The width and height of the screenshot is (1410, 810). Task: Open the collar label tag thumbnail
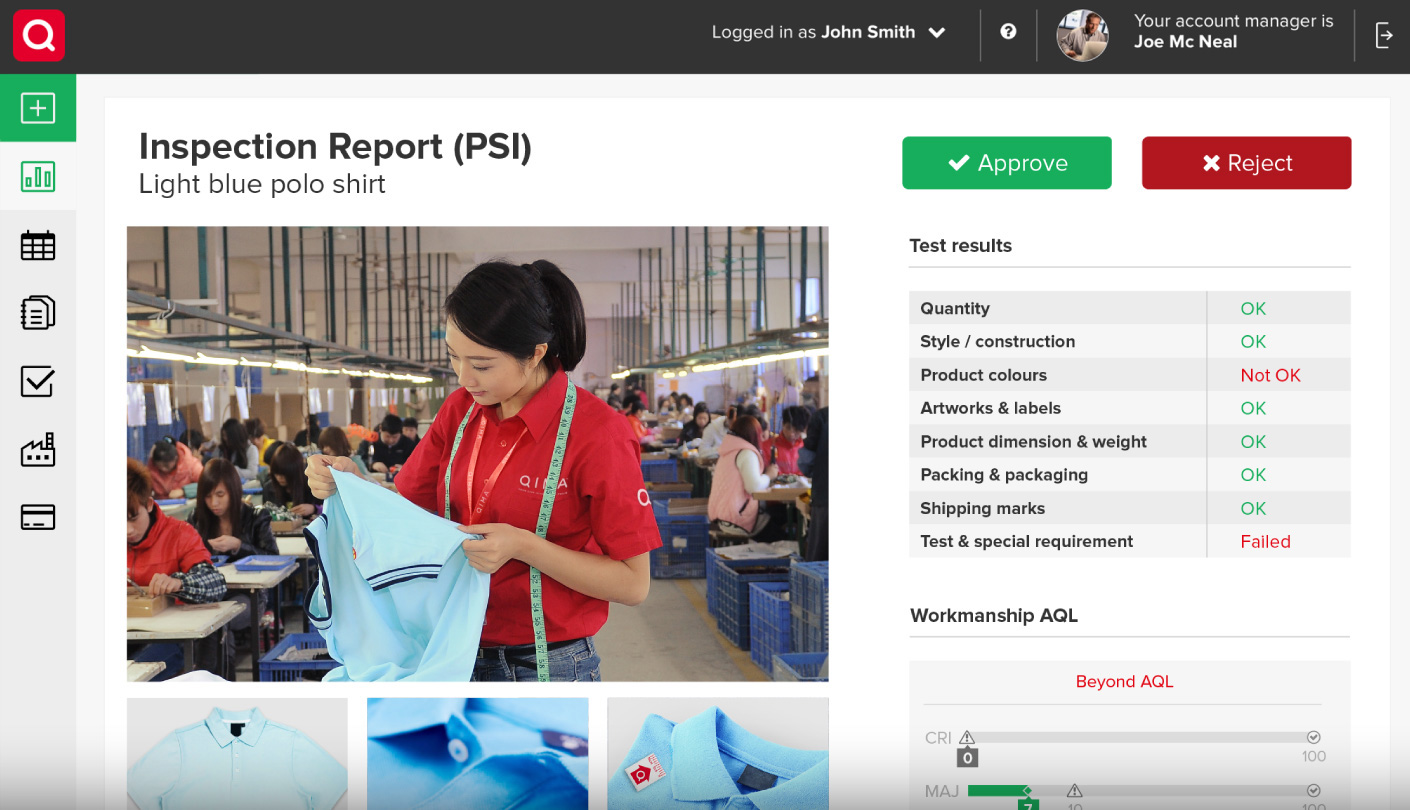pyautogui.click(x=717, y=753)
